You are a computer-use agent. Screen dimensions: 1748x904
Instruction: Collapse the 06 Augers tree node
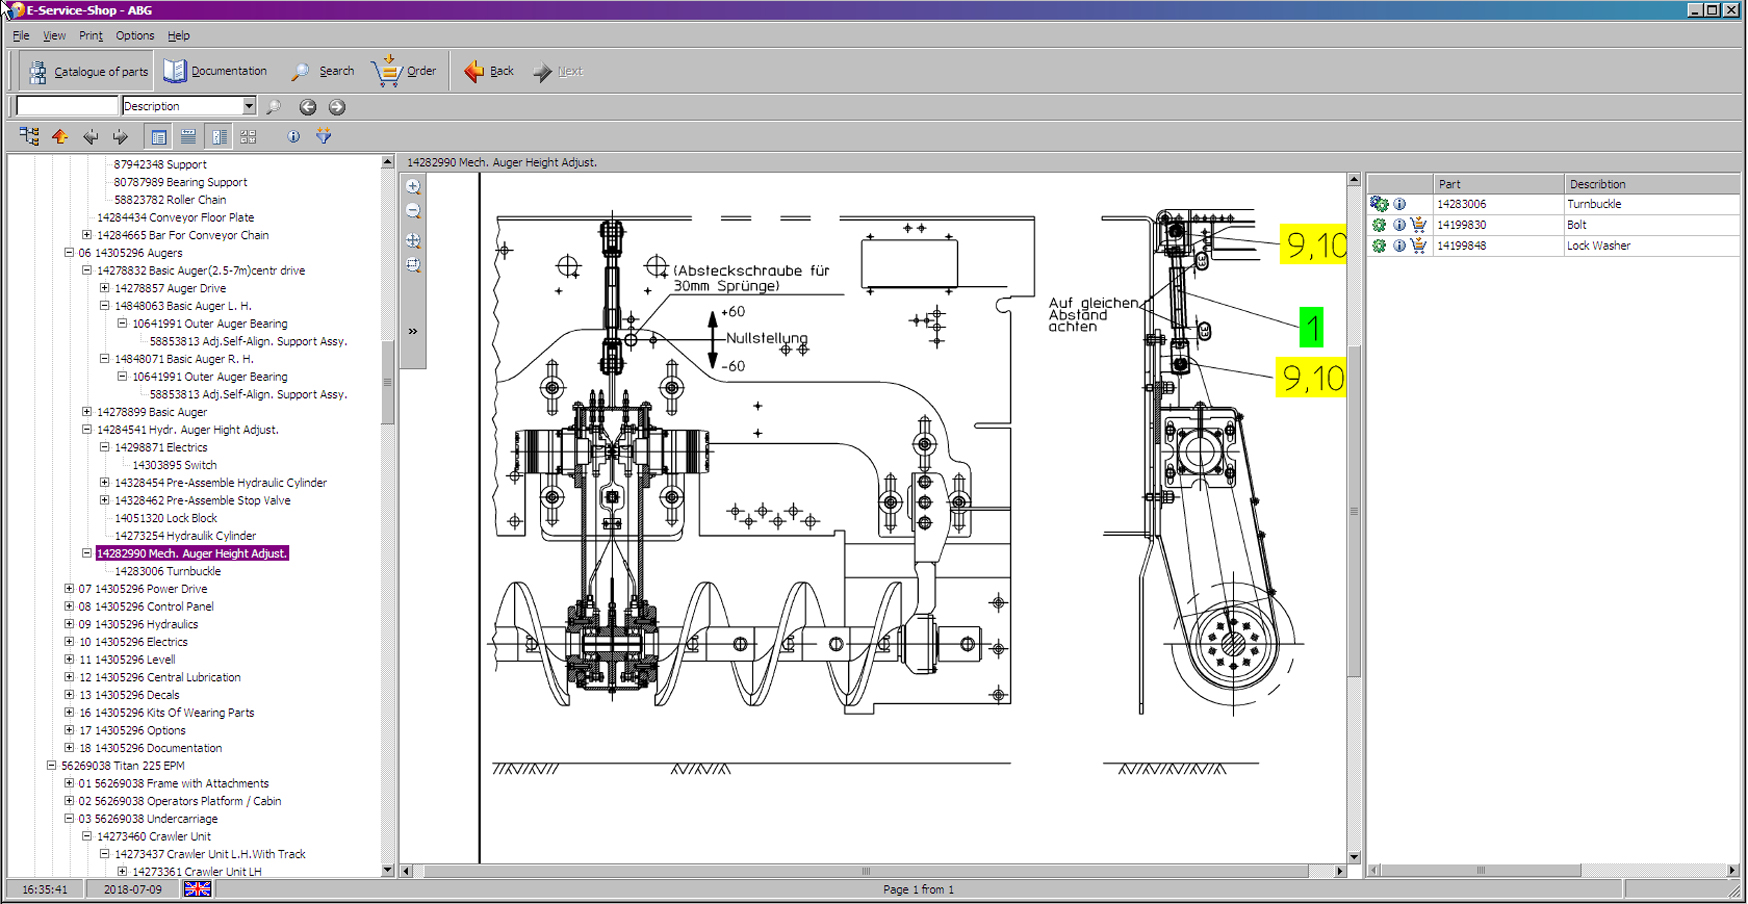tap(69, 253)
